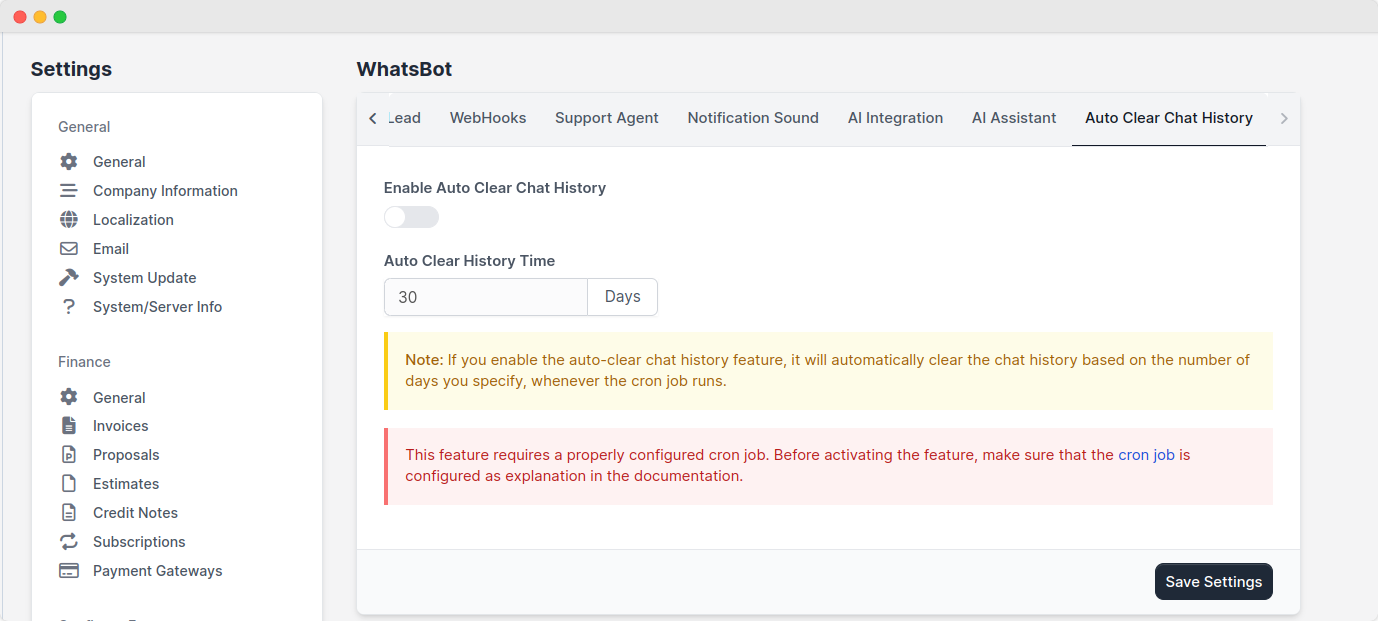
Task: Go to Subscriptions settings
Action: pos(139,542)
